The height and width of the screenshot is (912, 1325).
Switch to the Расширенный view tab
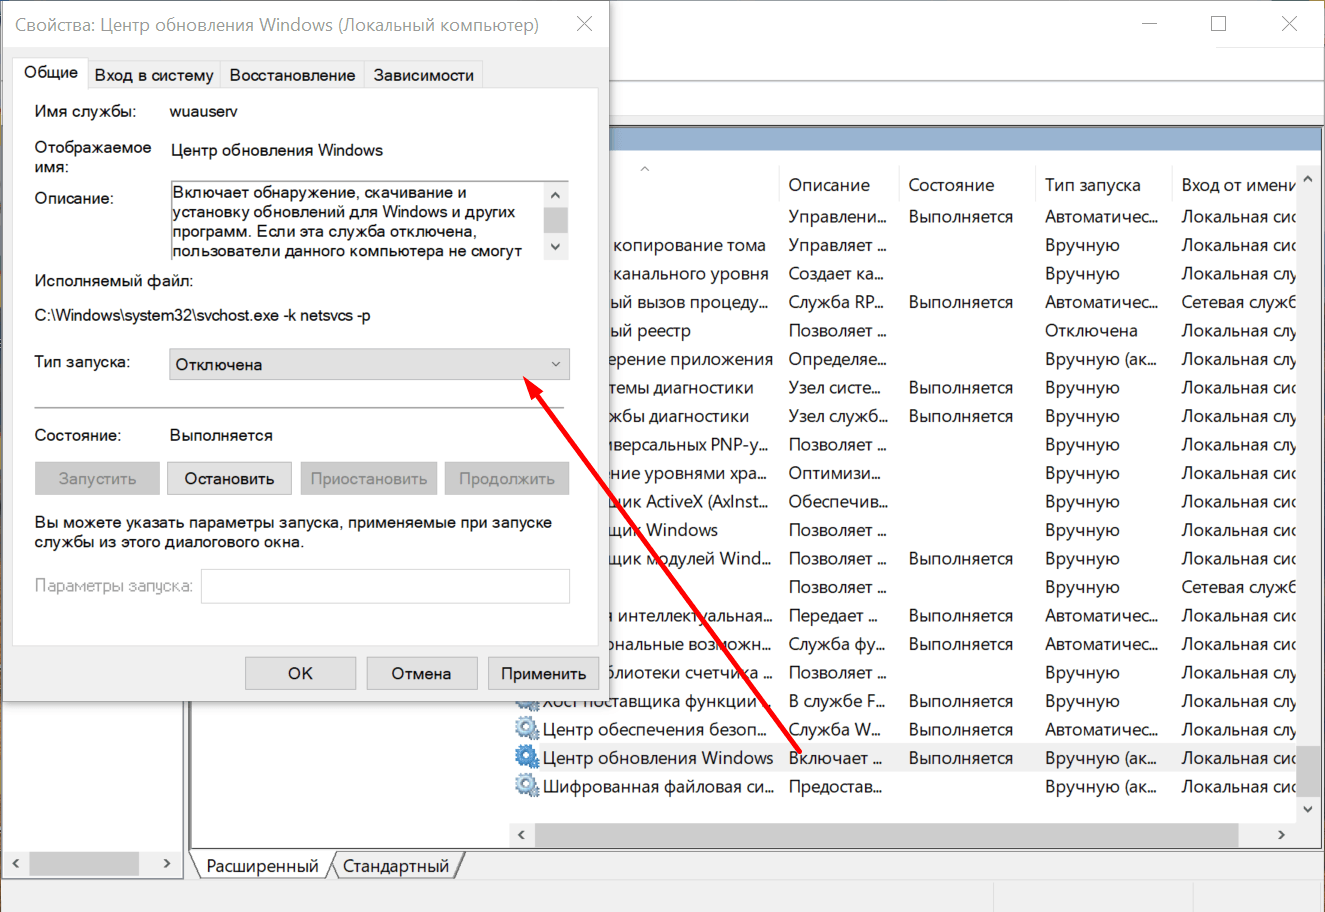coord(262,866)
